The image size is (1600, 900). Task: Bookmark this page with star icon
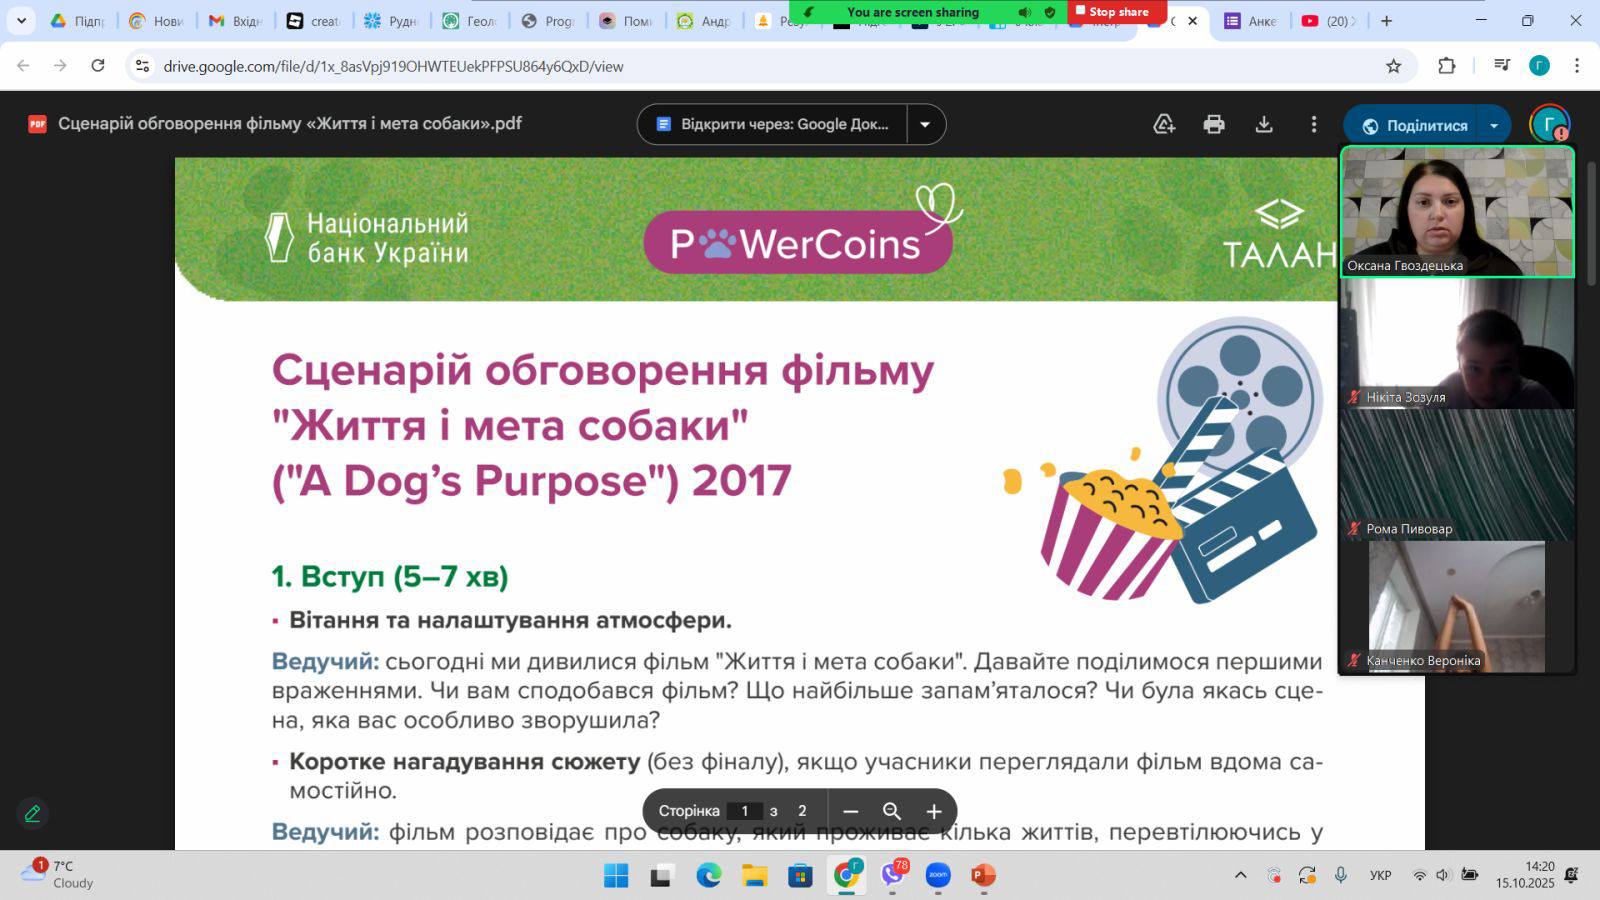point(1393,66)
